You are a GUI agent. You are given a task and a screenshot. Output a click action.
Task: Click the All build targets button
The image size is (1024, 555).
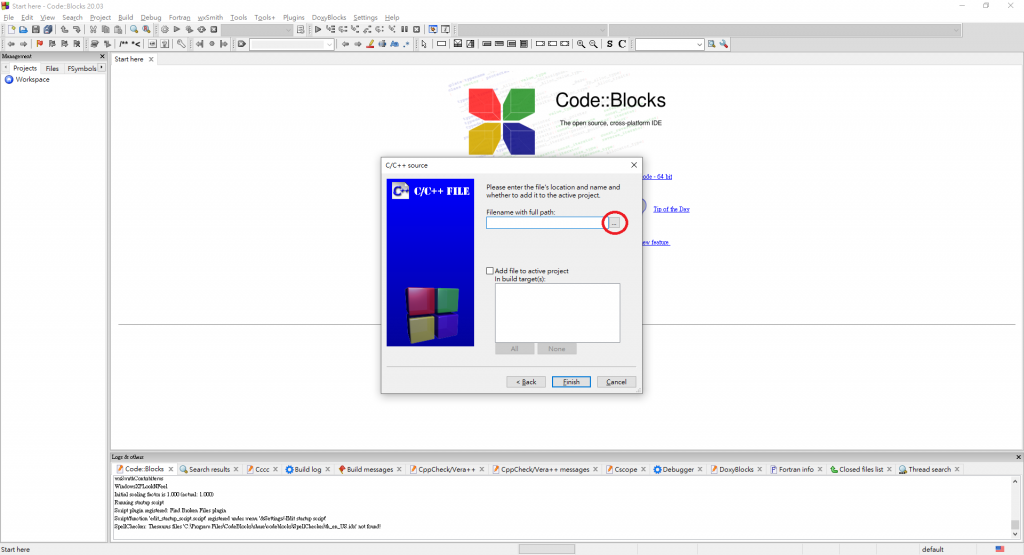click(x=515, y=349)
